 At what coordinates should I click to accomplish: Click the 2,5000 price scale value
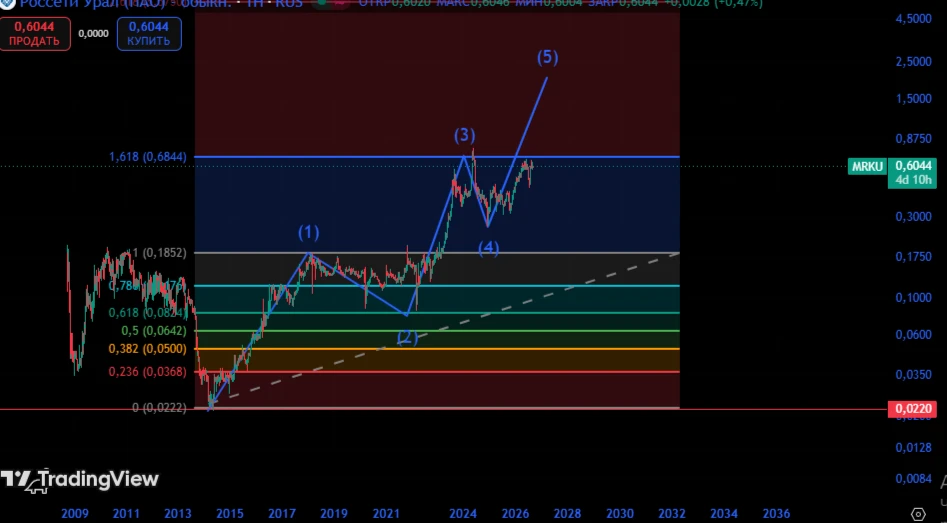(914, 62)
